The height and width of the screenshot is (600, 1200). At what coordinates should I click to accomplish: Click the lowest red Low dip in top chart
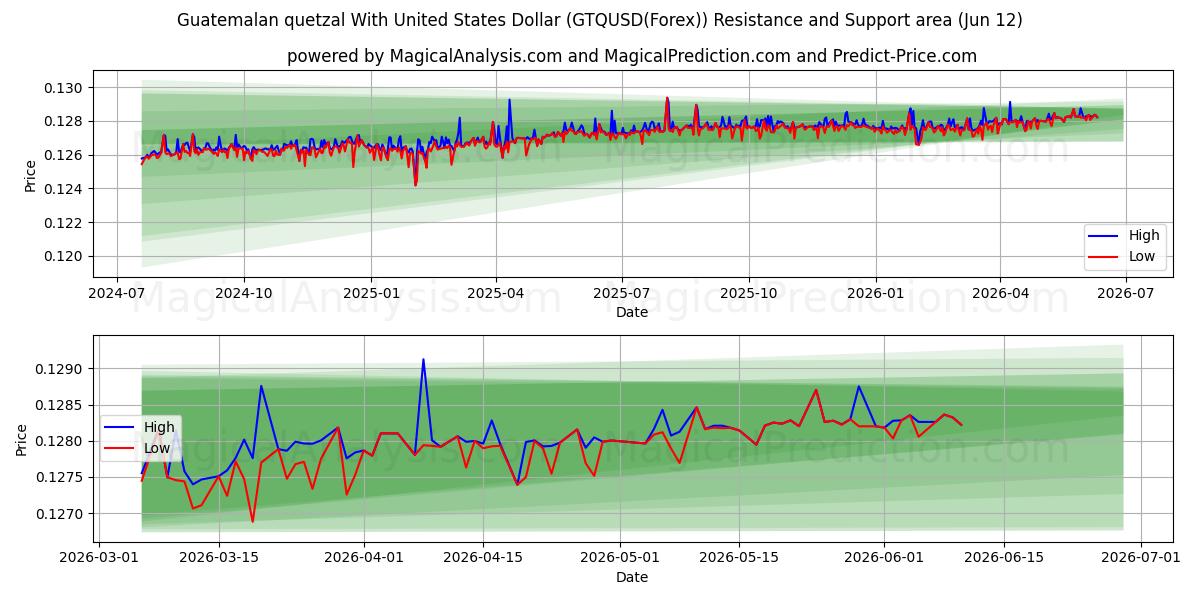415,184
